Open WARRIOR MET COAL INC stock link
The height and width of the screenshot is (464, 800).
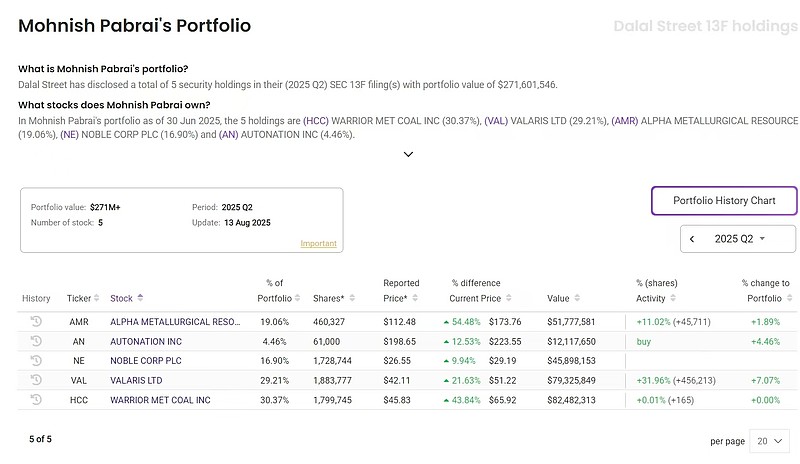click(x=160, y=399)
